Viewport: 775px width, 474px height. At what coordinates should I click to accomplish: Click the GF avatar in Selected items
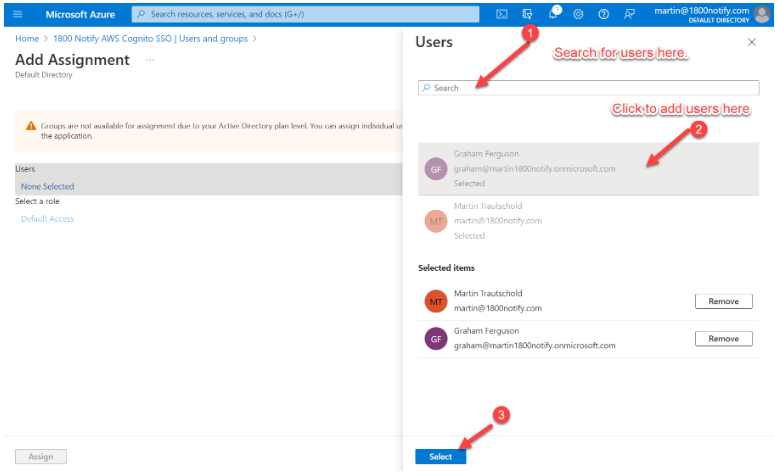(x=436, y=339)
